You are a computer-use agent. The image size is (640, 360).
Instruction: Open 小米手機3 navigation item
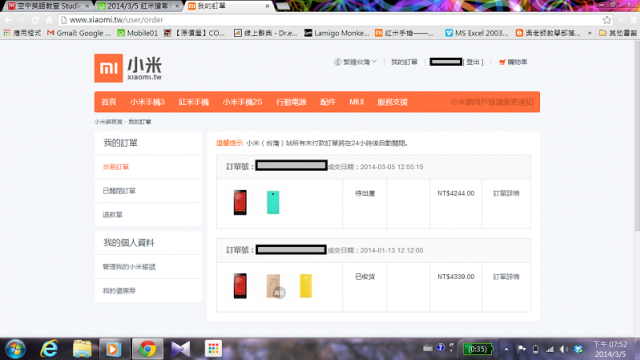point(147,102)
